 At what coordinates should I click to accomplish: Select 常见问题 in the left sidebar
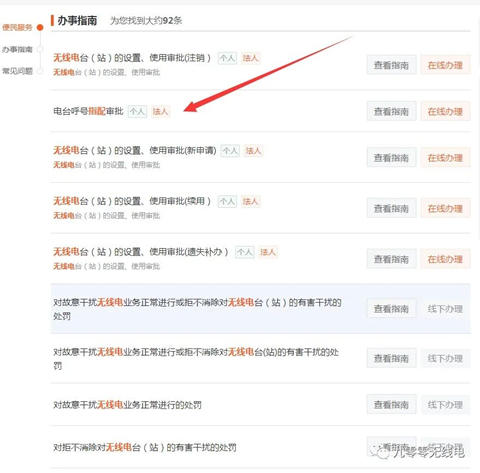17,71
